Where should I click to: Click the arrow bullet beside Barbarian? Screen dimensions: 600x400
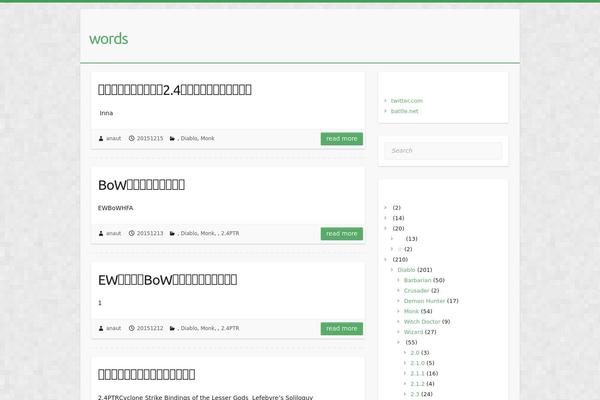pos(399,280)
